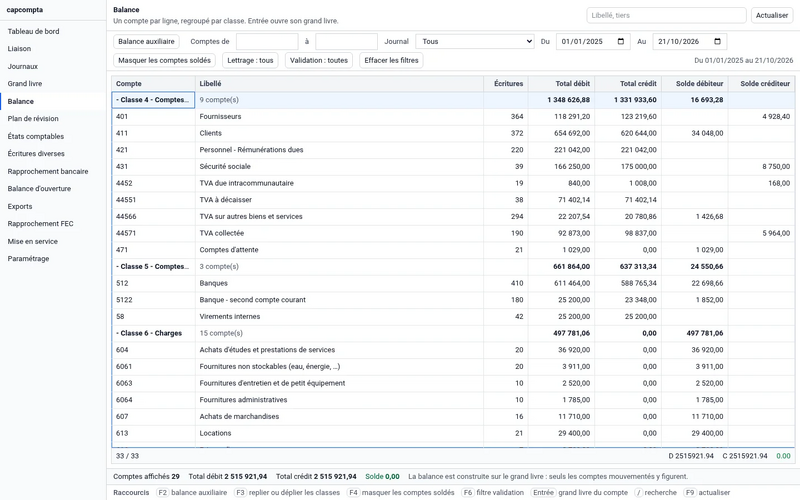800x500 pixels.
Task: Select the 471 Comptes d'attente row
Action: 453,250
